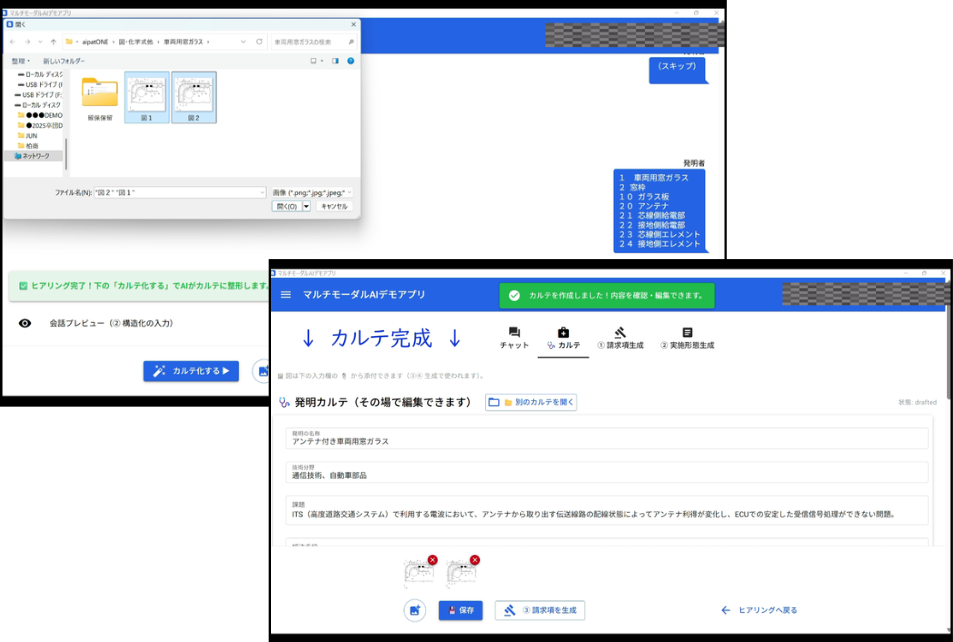Select the JUN folder in navigation tree
The image size is (953, 642).
click(30, 136)
